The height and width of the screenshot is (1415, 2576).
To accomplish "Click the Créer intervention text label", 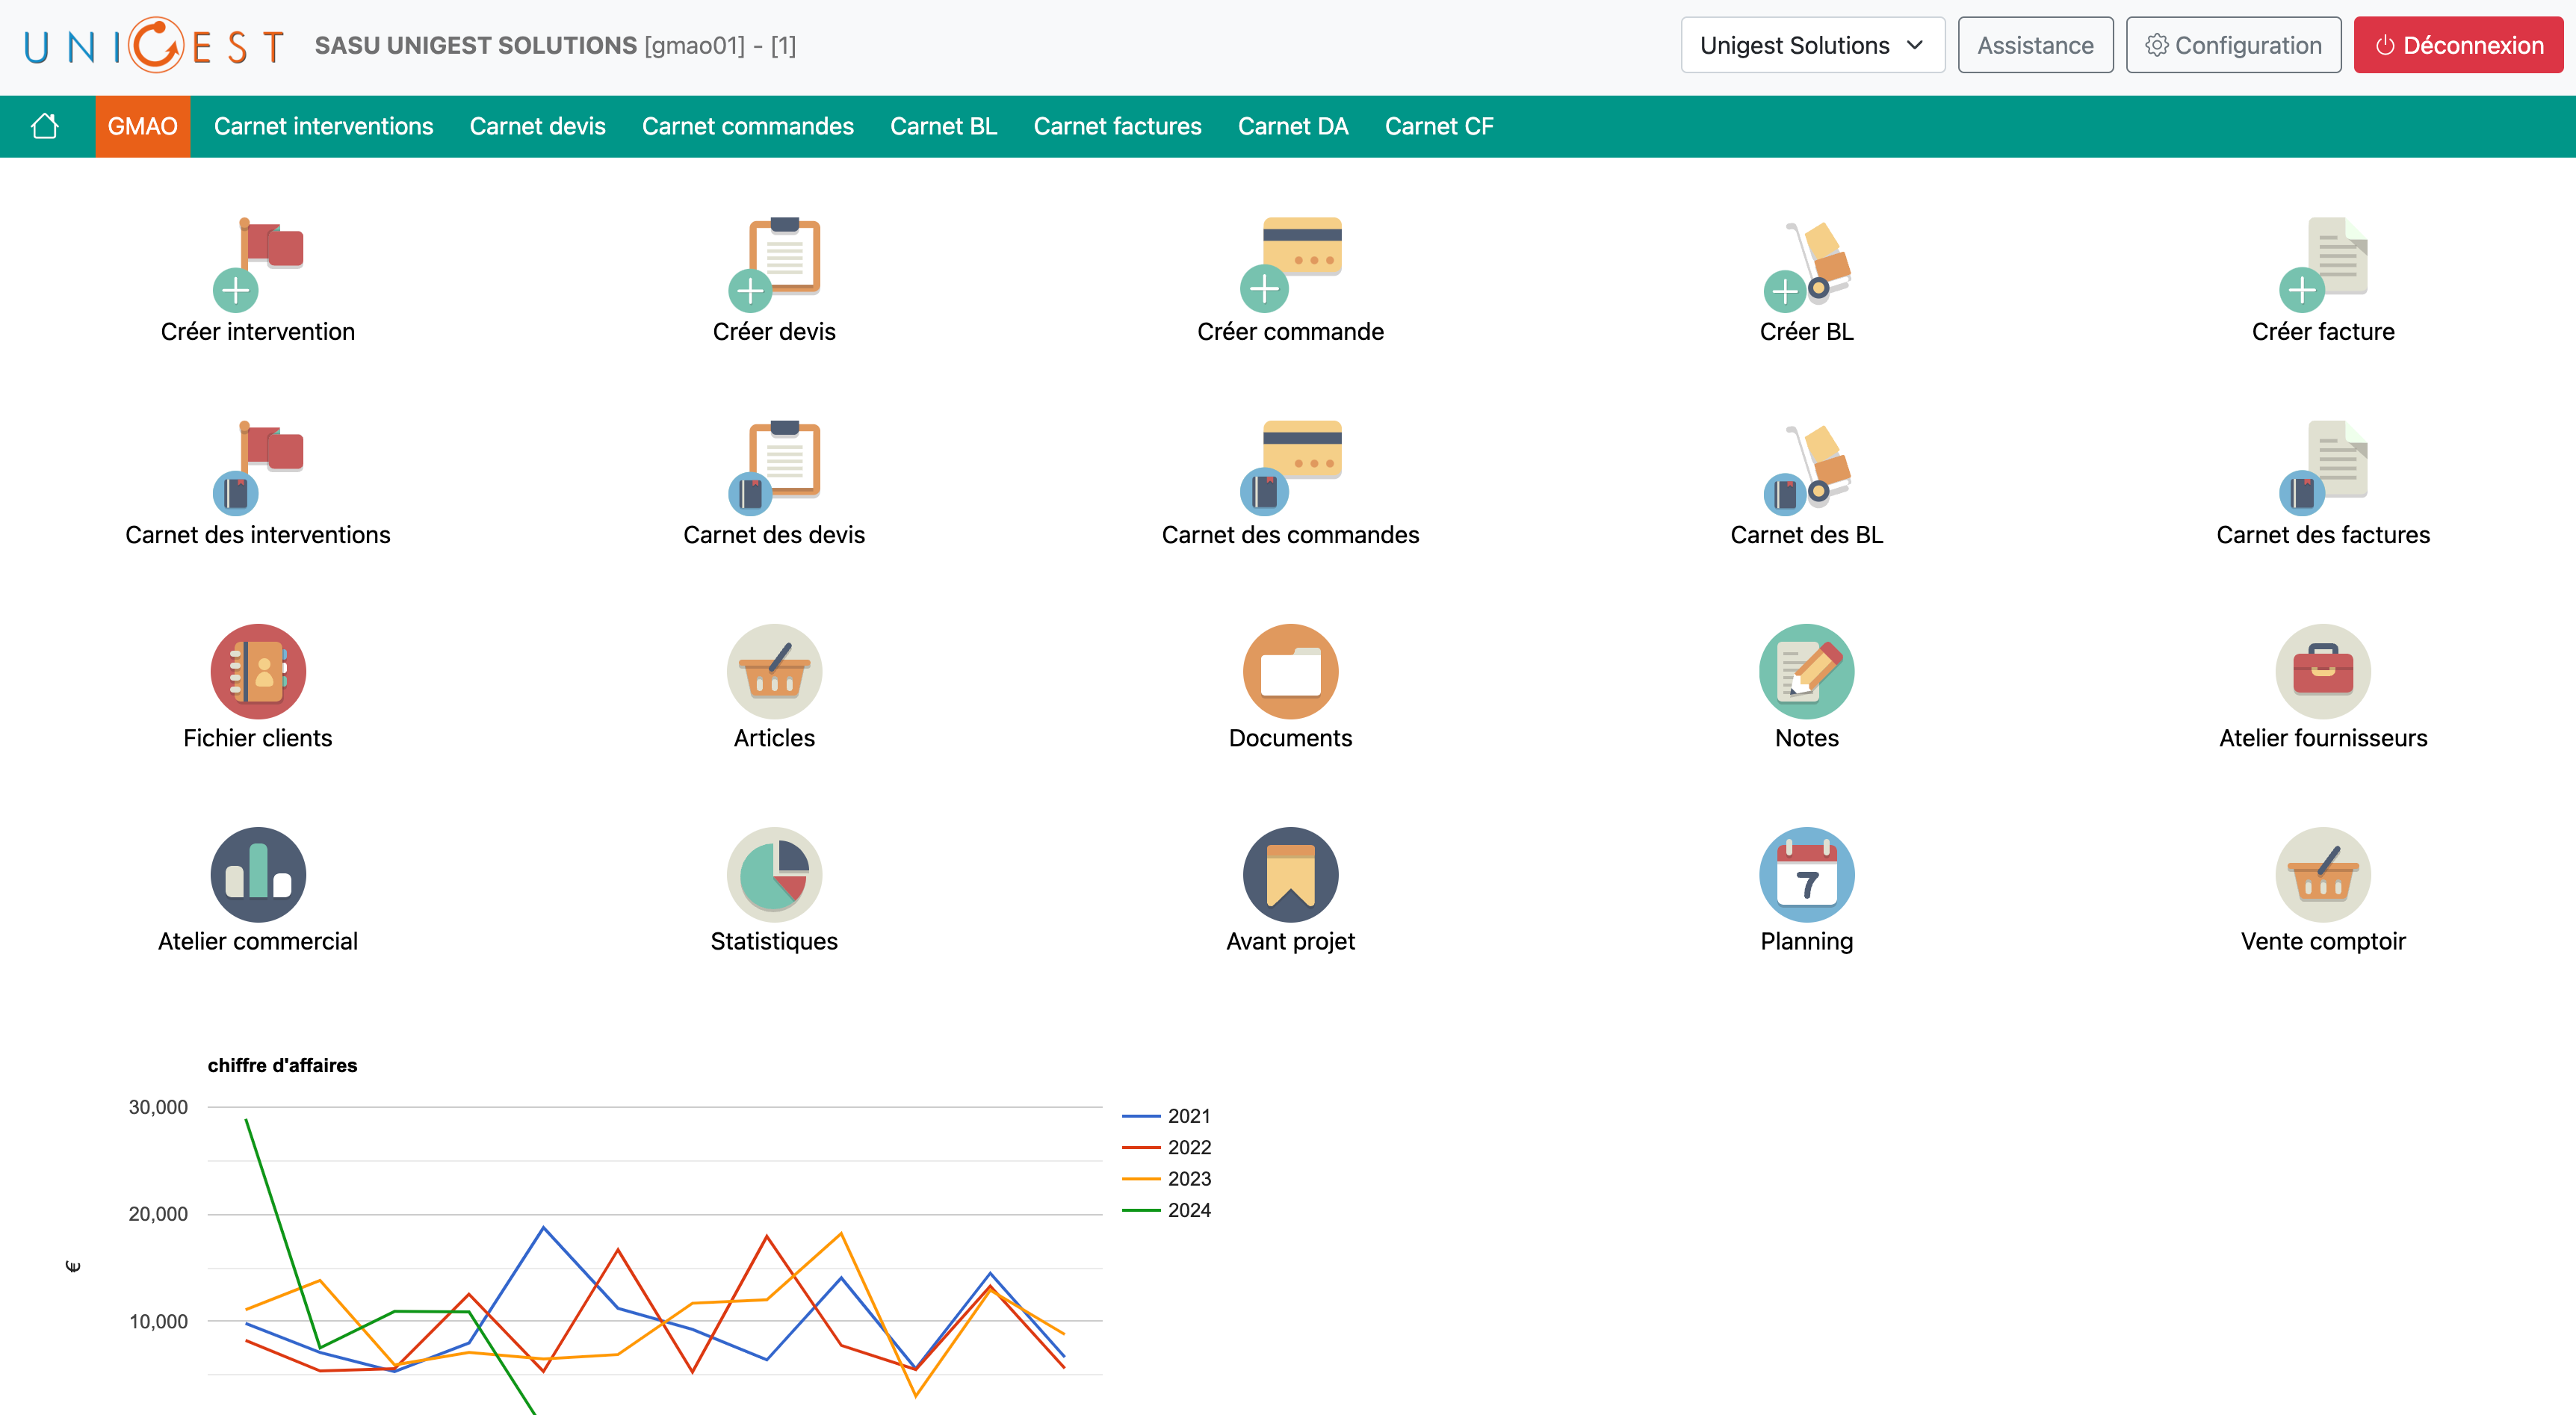I will (258, 331).
